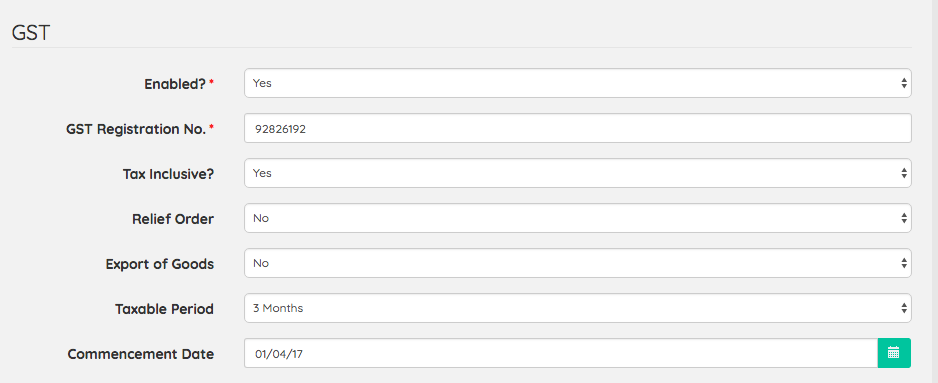This screenshot has width=938, height=383.
Task: Click the Relief Order select arrows
Action: click(904, 218)
